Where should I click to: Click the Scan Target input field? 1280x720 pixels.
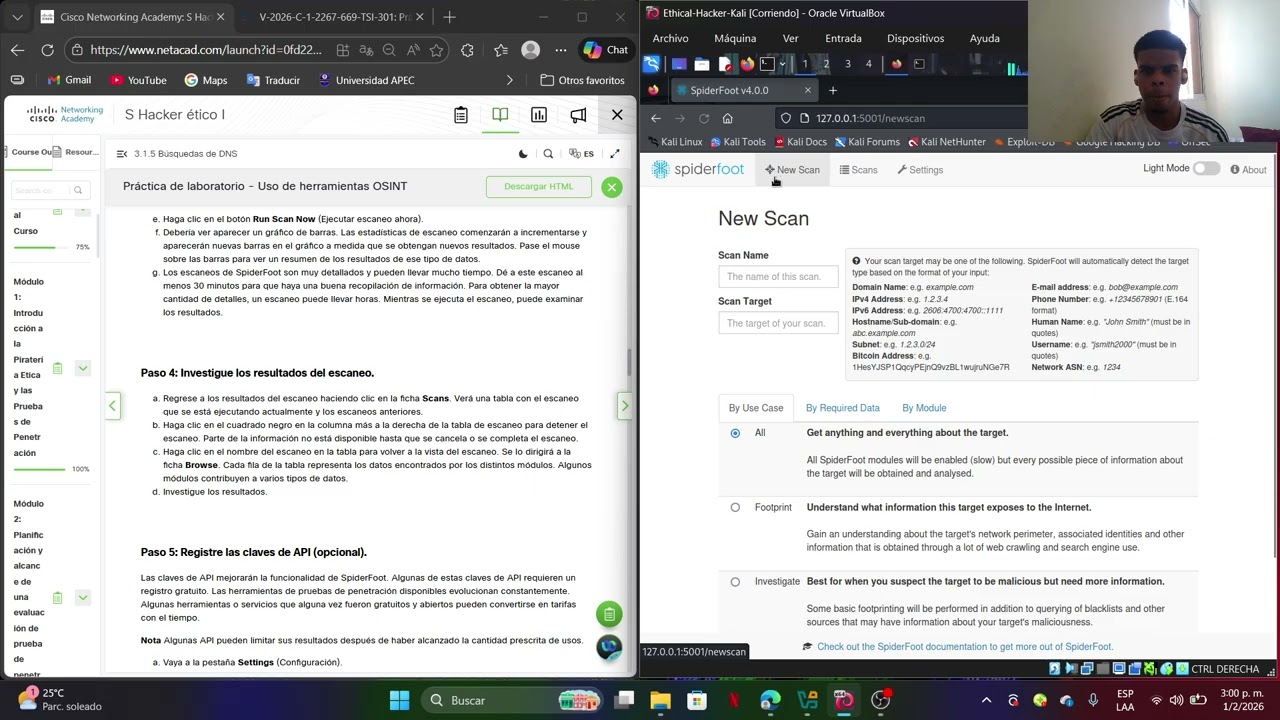(778, 323)
